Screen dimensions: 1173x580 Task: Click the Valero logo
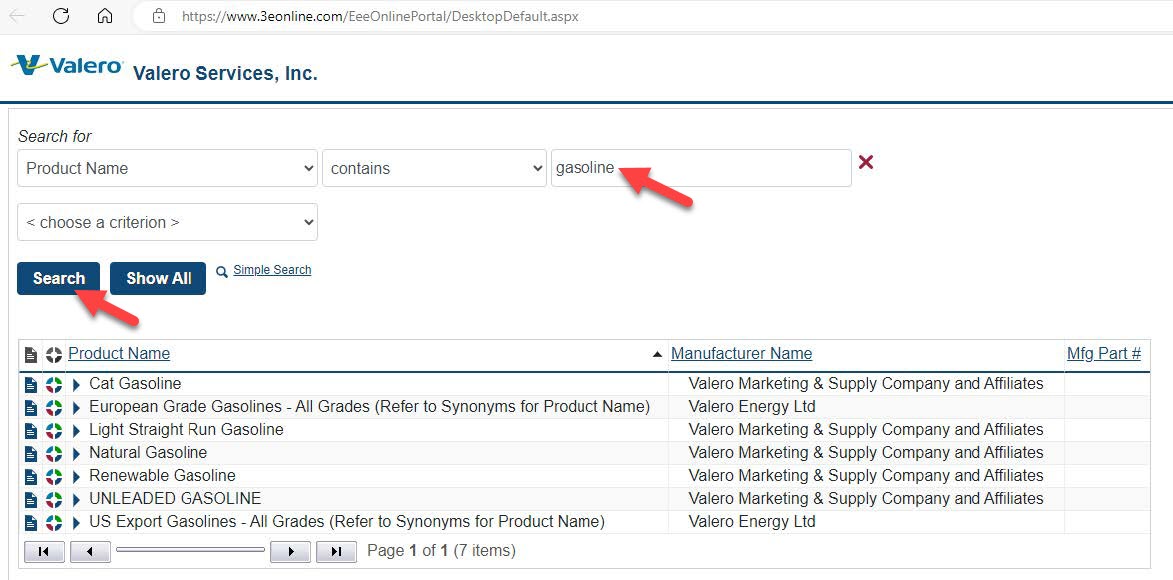(67, 66)
